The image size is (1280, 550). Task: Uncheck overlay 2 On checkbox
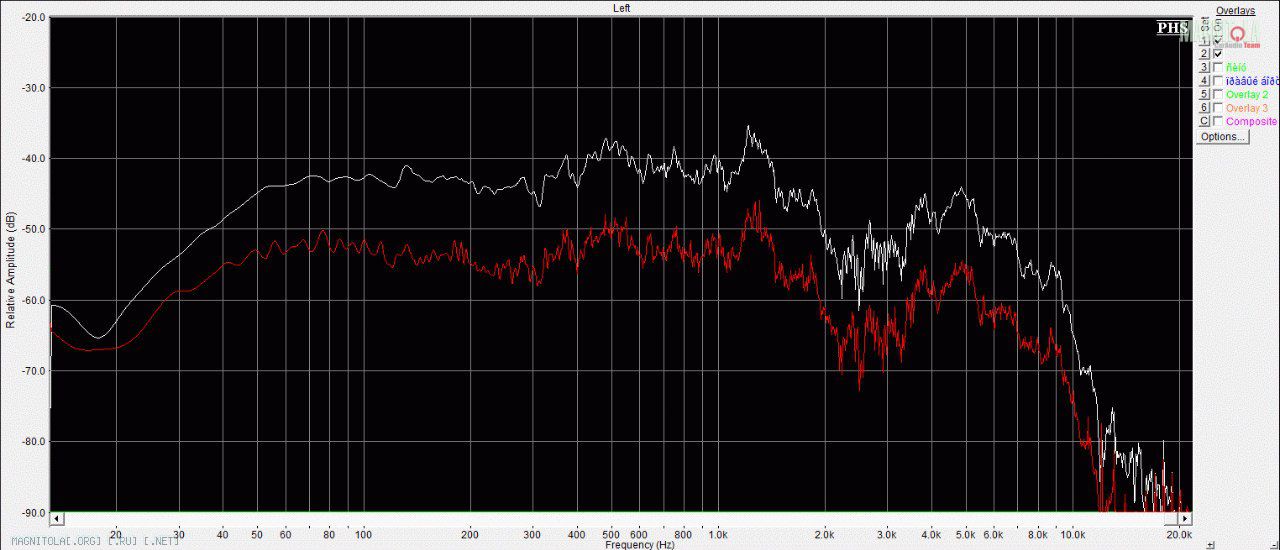point(1218,54)
